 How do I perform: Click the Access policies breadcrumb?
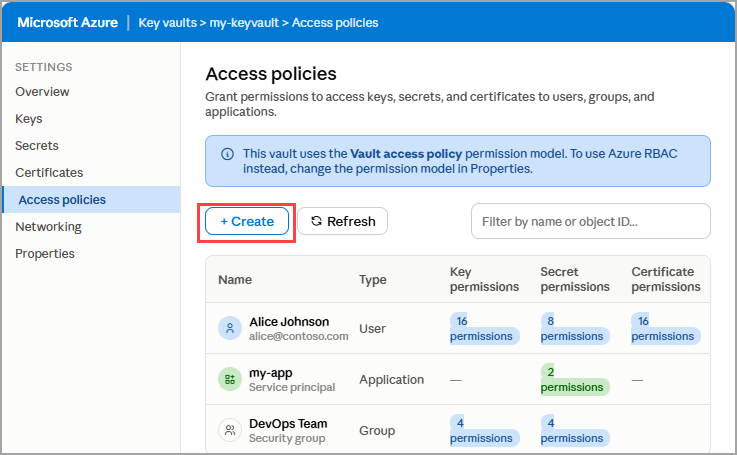[x=335, y=23]
